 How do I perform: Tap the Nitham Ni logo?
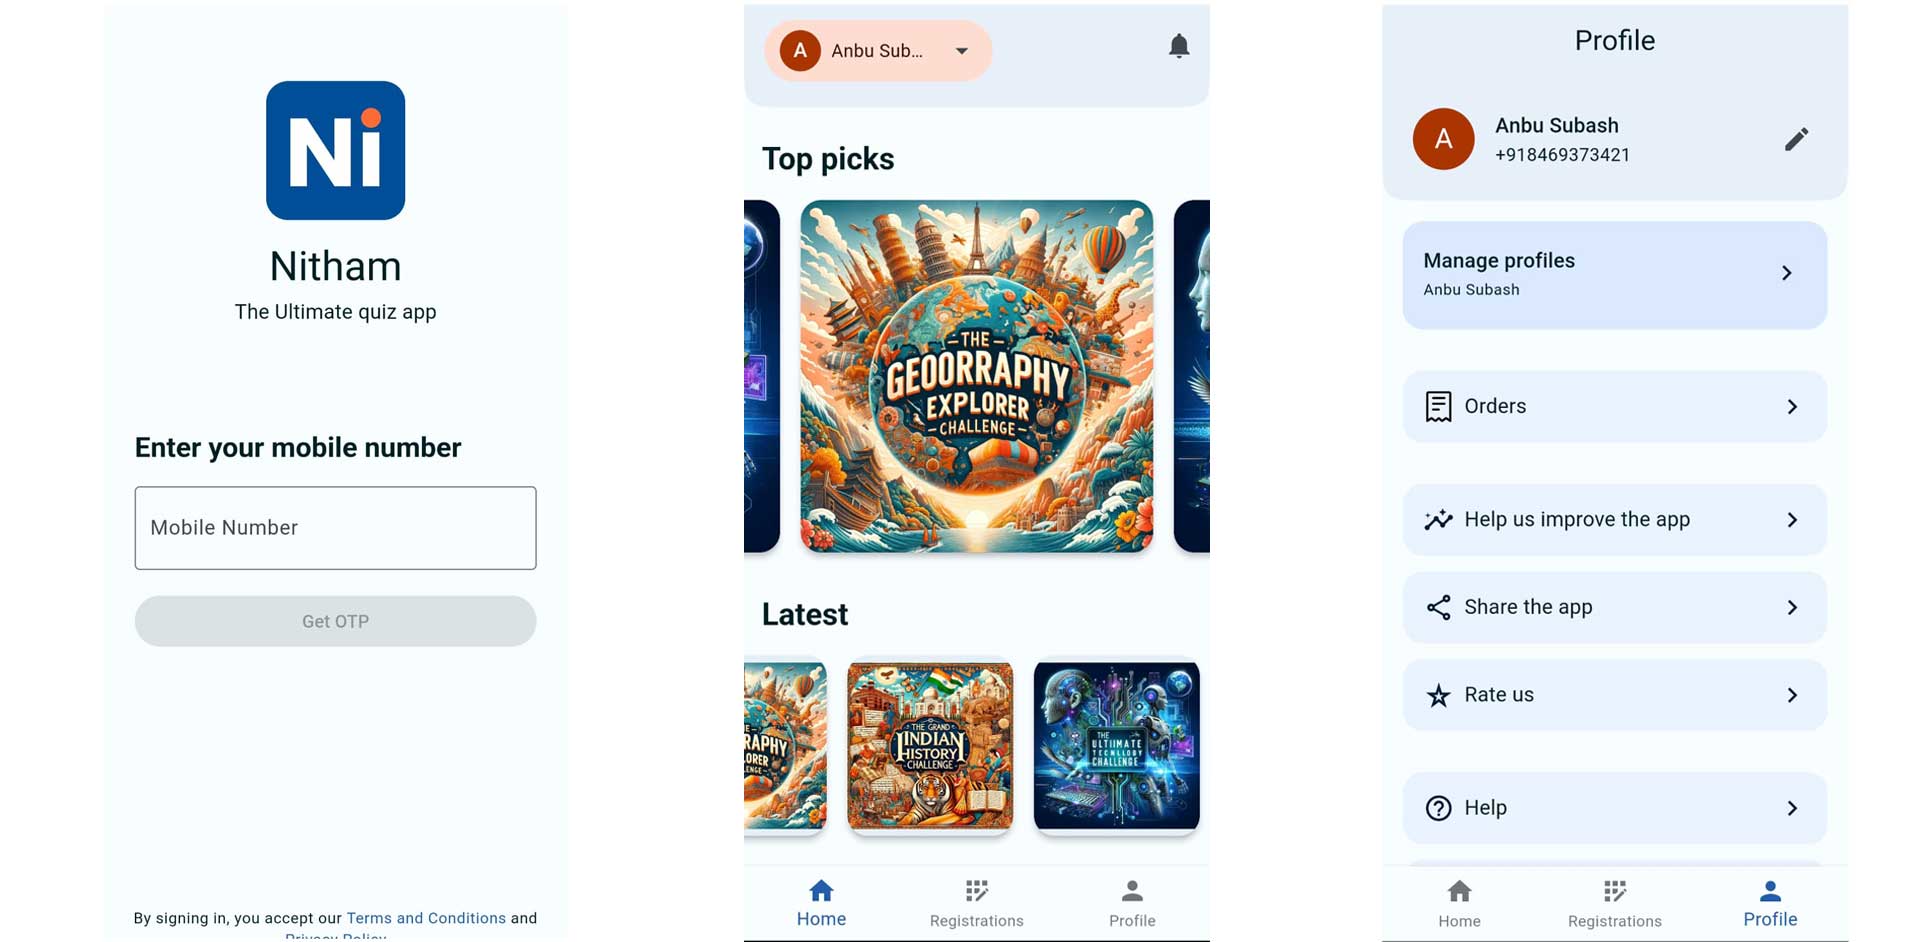335,150
